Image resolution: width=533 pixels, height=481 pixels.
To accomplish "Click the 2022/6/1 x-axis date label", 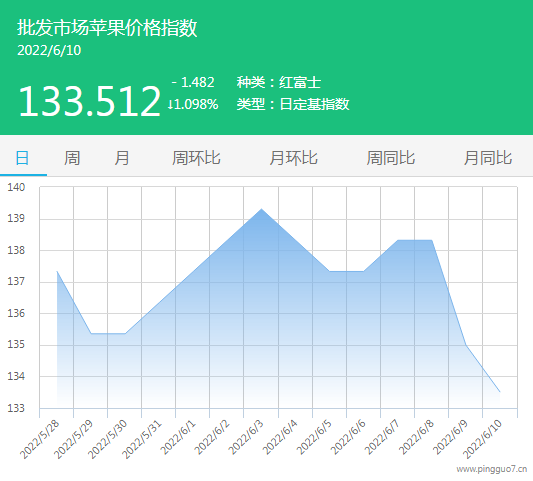I will point(178,438).
